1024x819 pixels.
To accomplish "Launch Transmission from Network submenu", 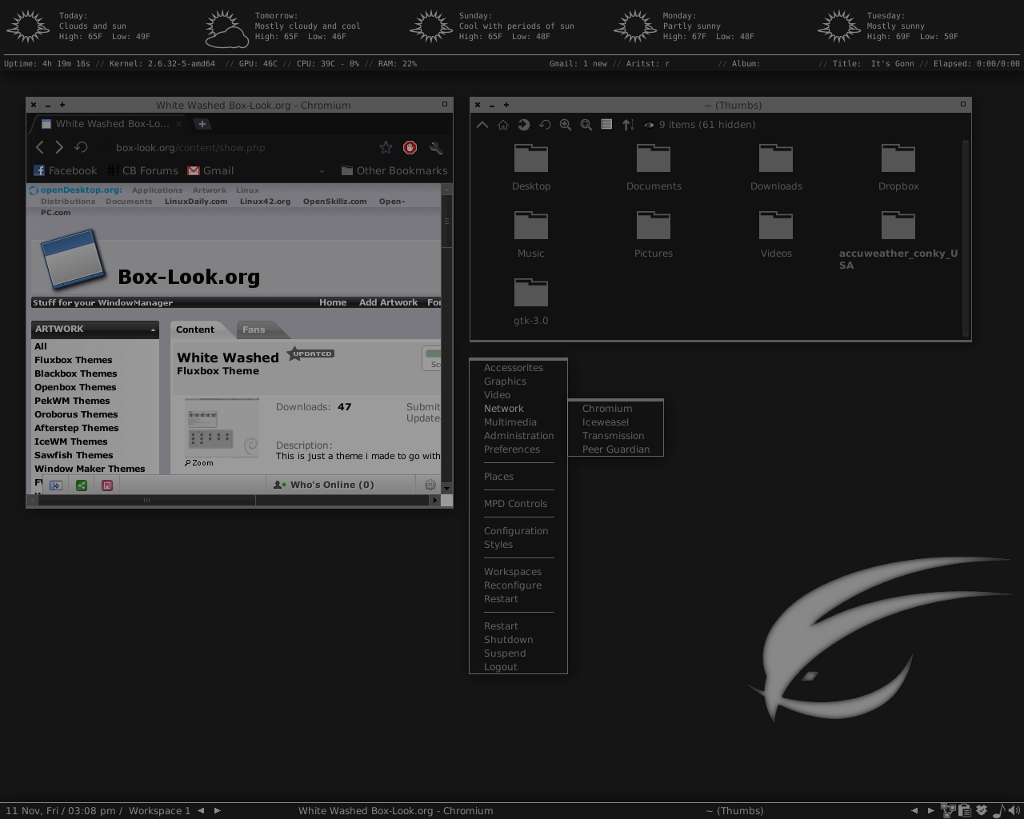I will [615, 436].
